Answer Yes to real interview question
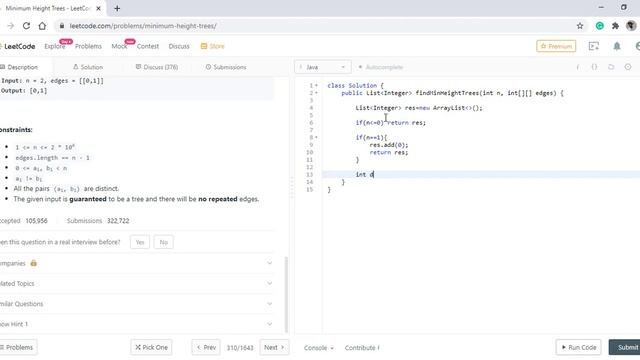Viewport: 640px width, 360px height. tap(140, 242)
